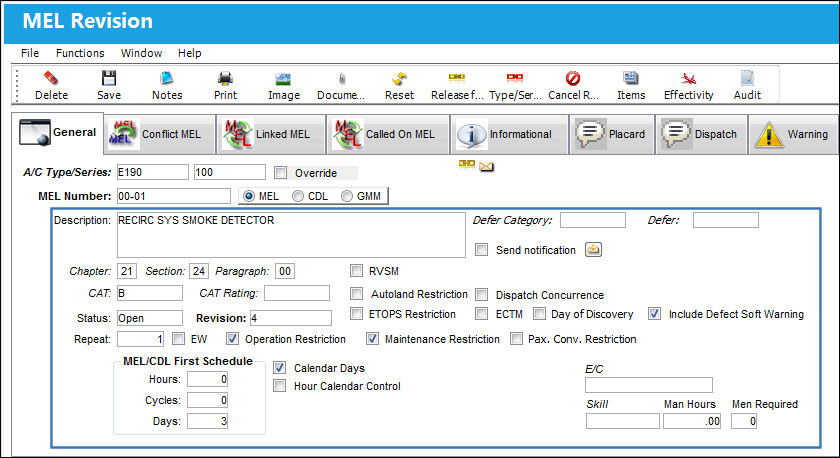Click the Print toolbar icon
Image resolution: width=840 pixels, height=458 pixels.
[x=225, y=79]
